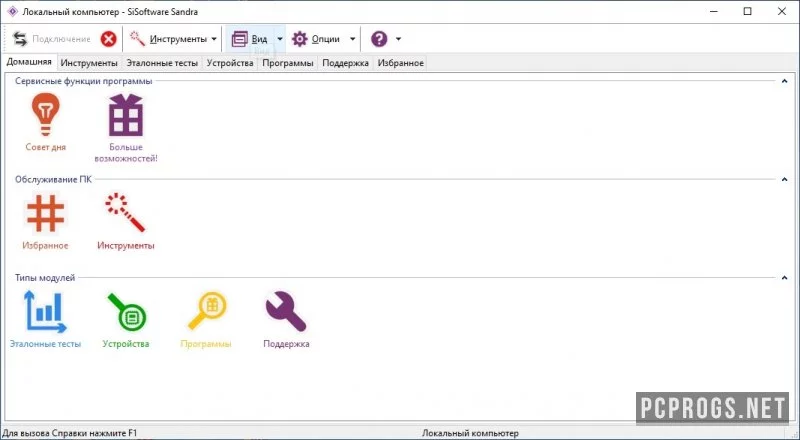Switch to the Избранное tab
800x440 pixels.
point(401,63)
